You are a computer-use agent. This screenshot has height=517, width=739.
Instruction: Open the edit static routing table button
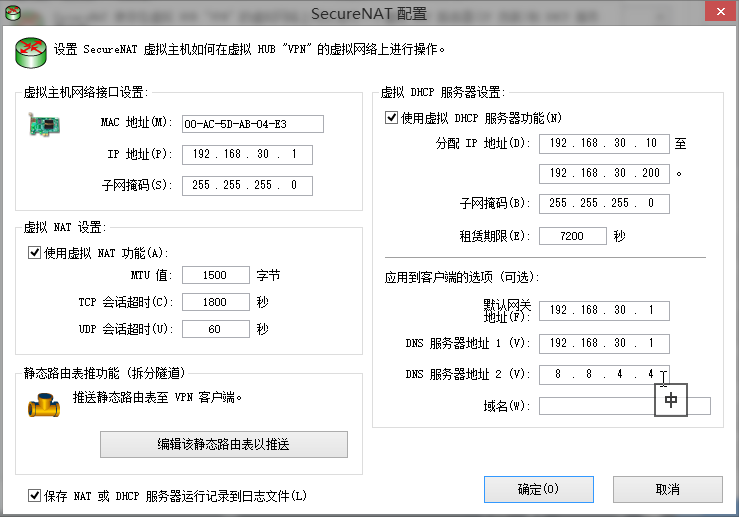(x=223, y=444)
